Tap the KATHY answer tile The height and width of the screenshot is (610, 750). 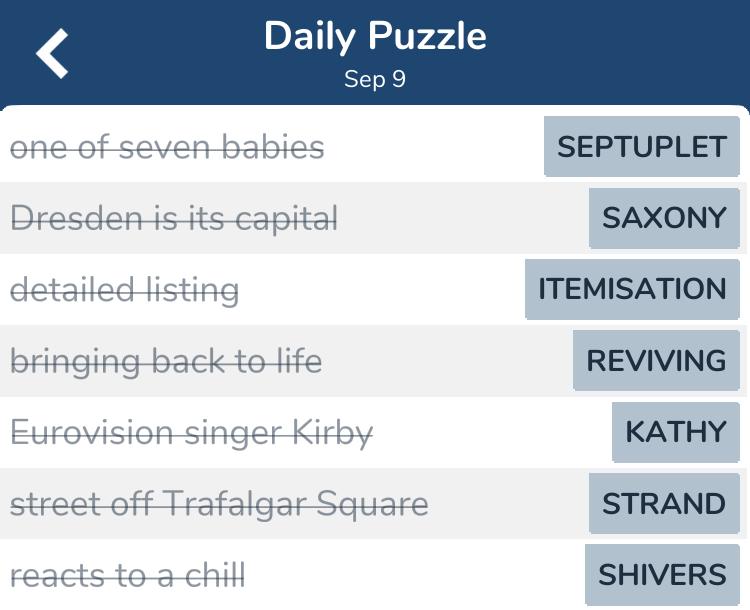click(x=675, y=432)
